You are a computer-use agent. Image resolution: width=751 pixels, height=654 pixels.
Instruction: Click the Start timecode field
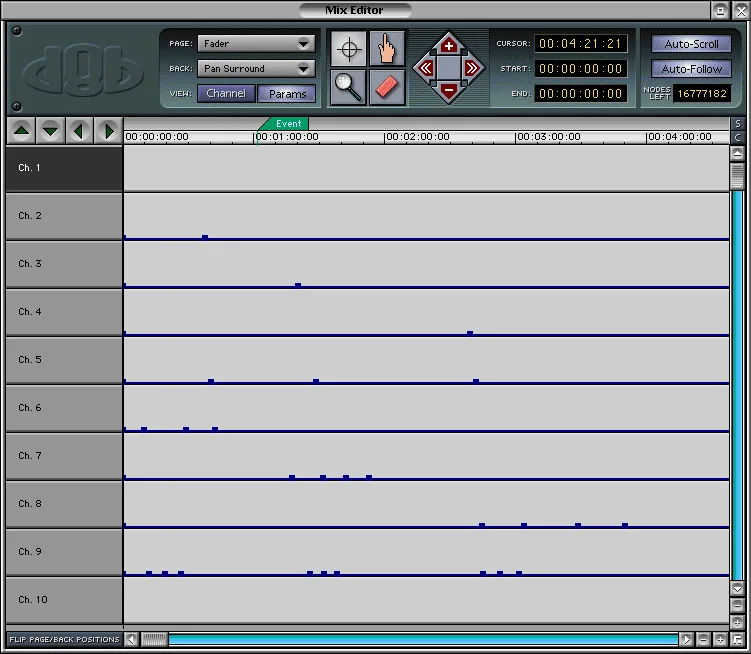click(580, 69)
